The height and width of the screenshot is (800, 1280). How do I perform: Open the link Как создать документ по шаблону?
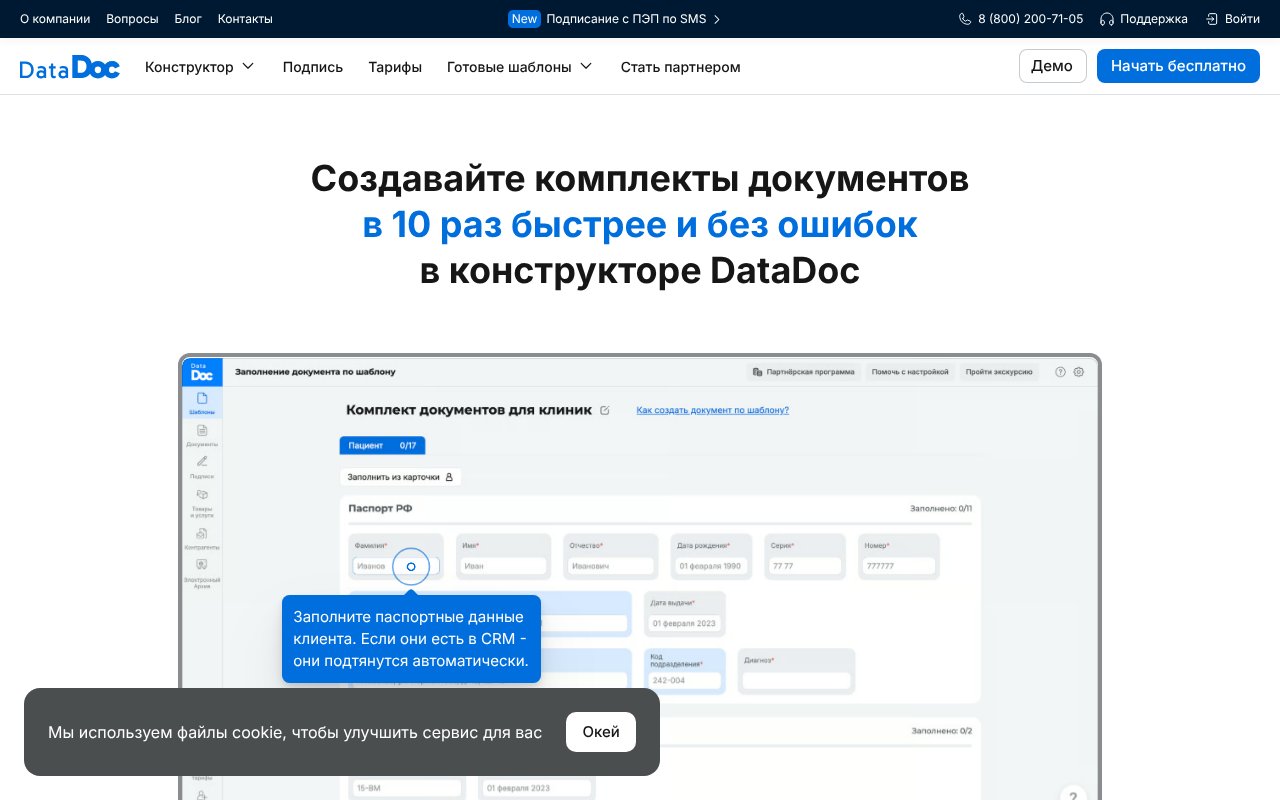[712, 410]
